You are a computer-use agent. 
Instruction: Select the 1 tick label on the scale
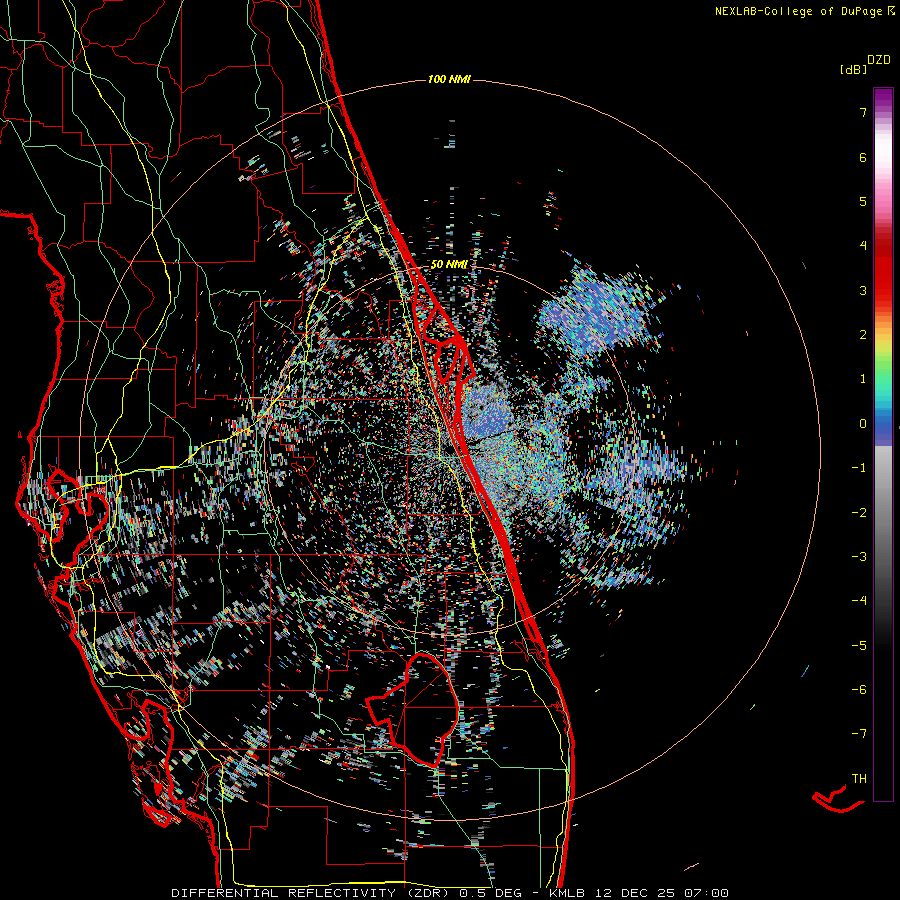863,379
